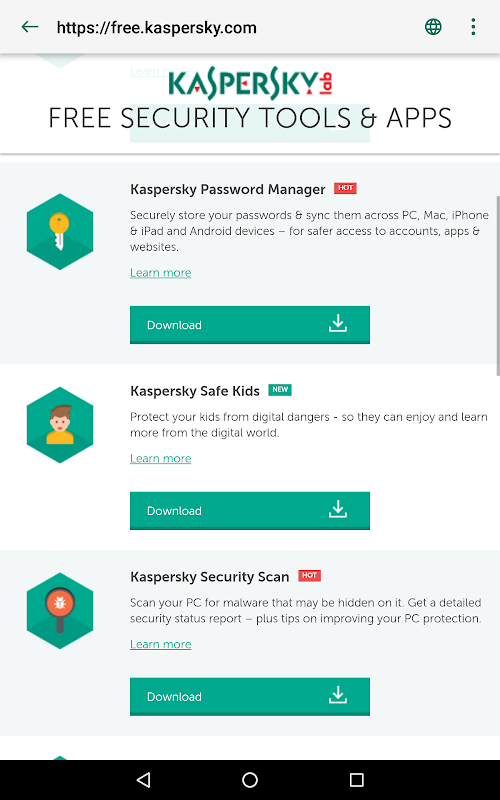Tap the Android back navigation button
Screen dimensions: 500x800
pyautogui.click(x=144, y=779)
